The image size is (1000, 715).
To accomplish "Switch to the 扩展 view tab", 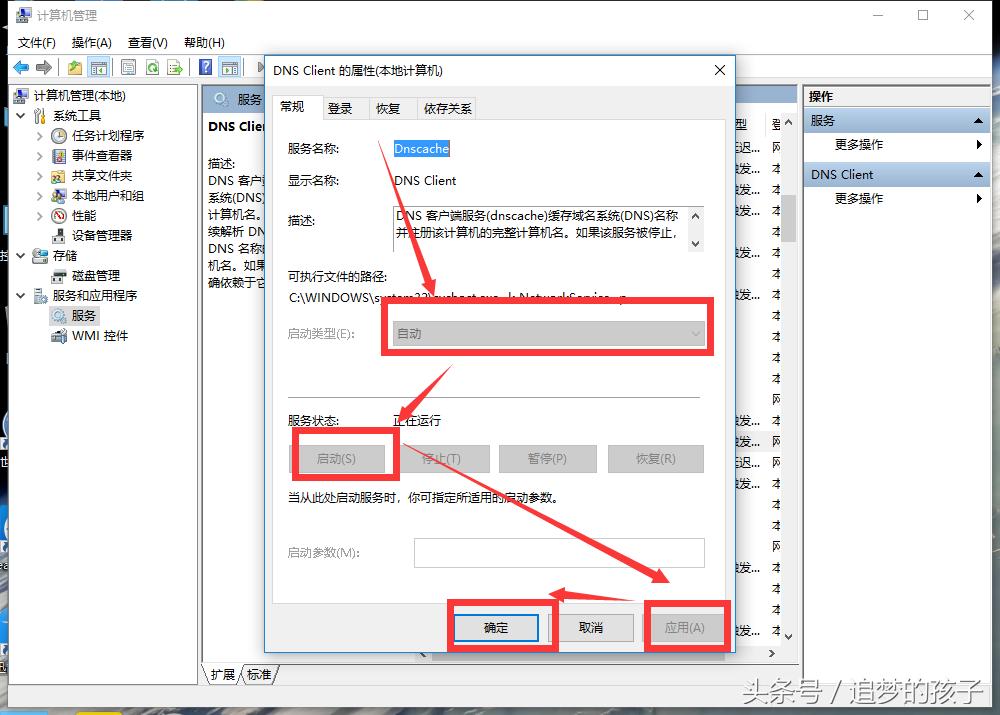I will pos(222,675).
